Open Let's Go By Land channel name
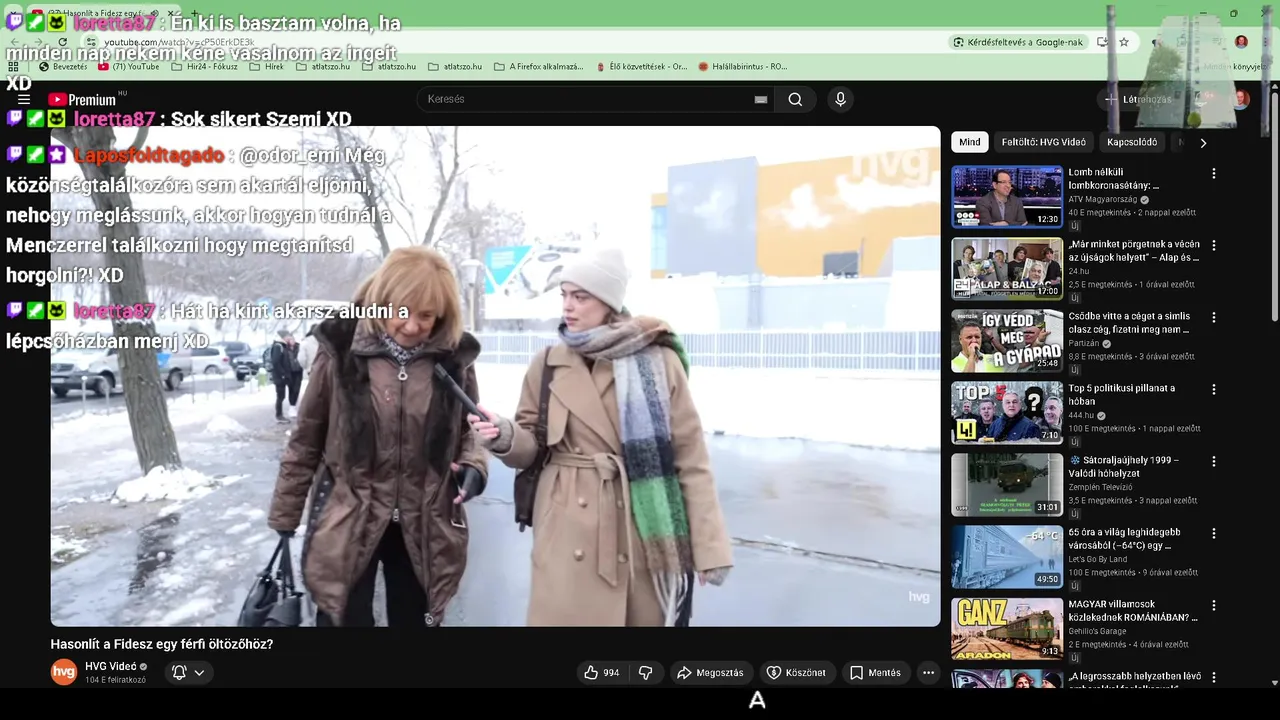 point(1097,559)
